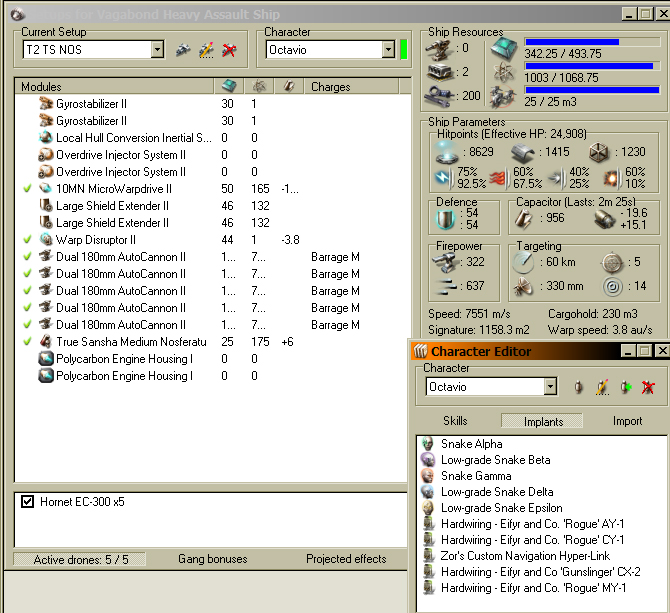670x613 pixels.
Task: Click the calibration icon showing 200
Action: 440,96
